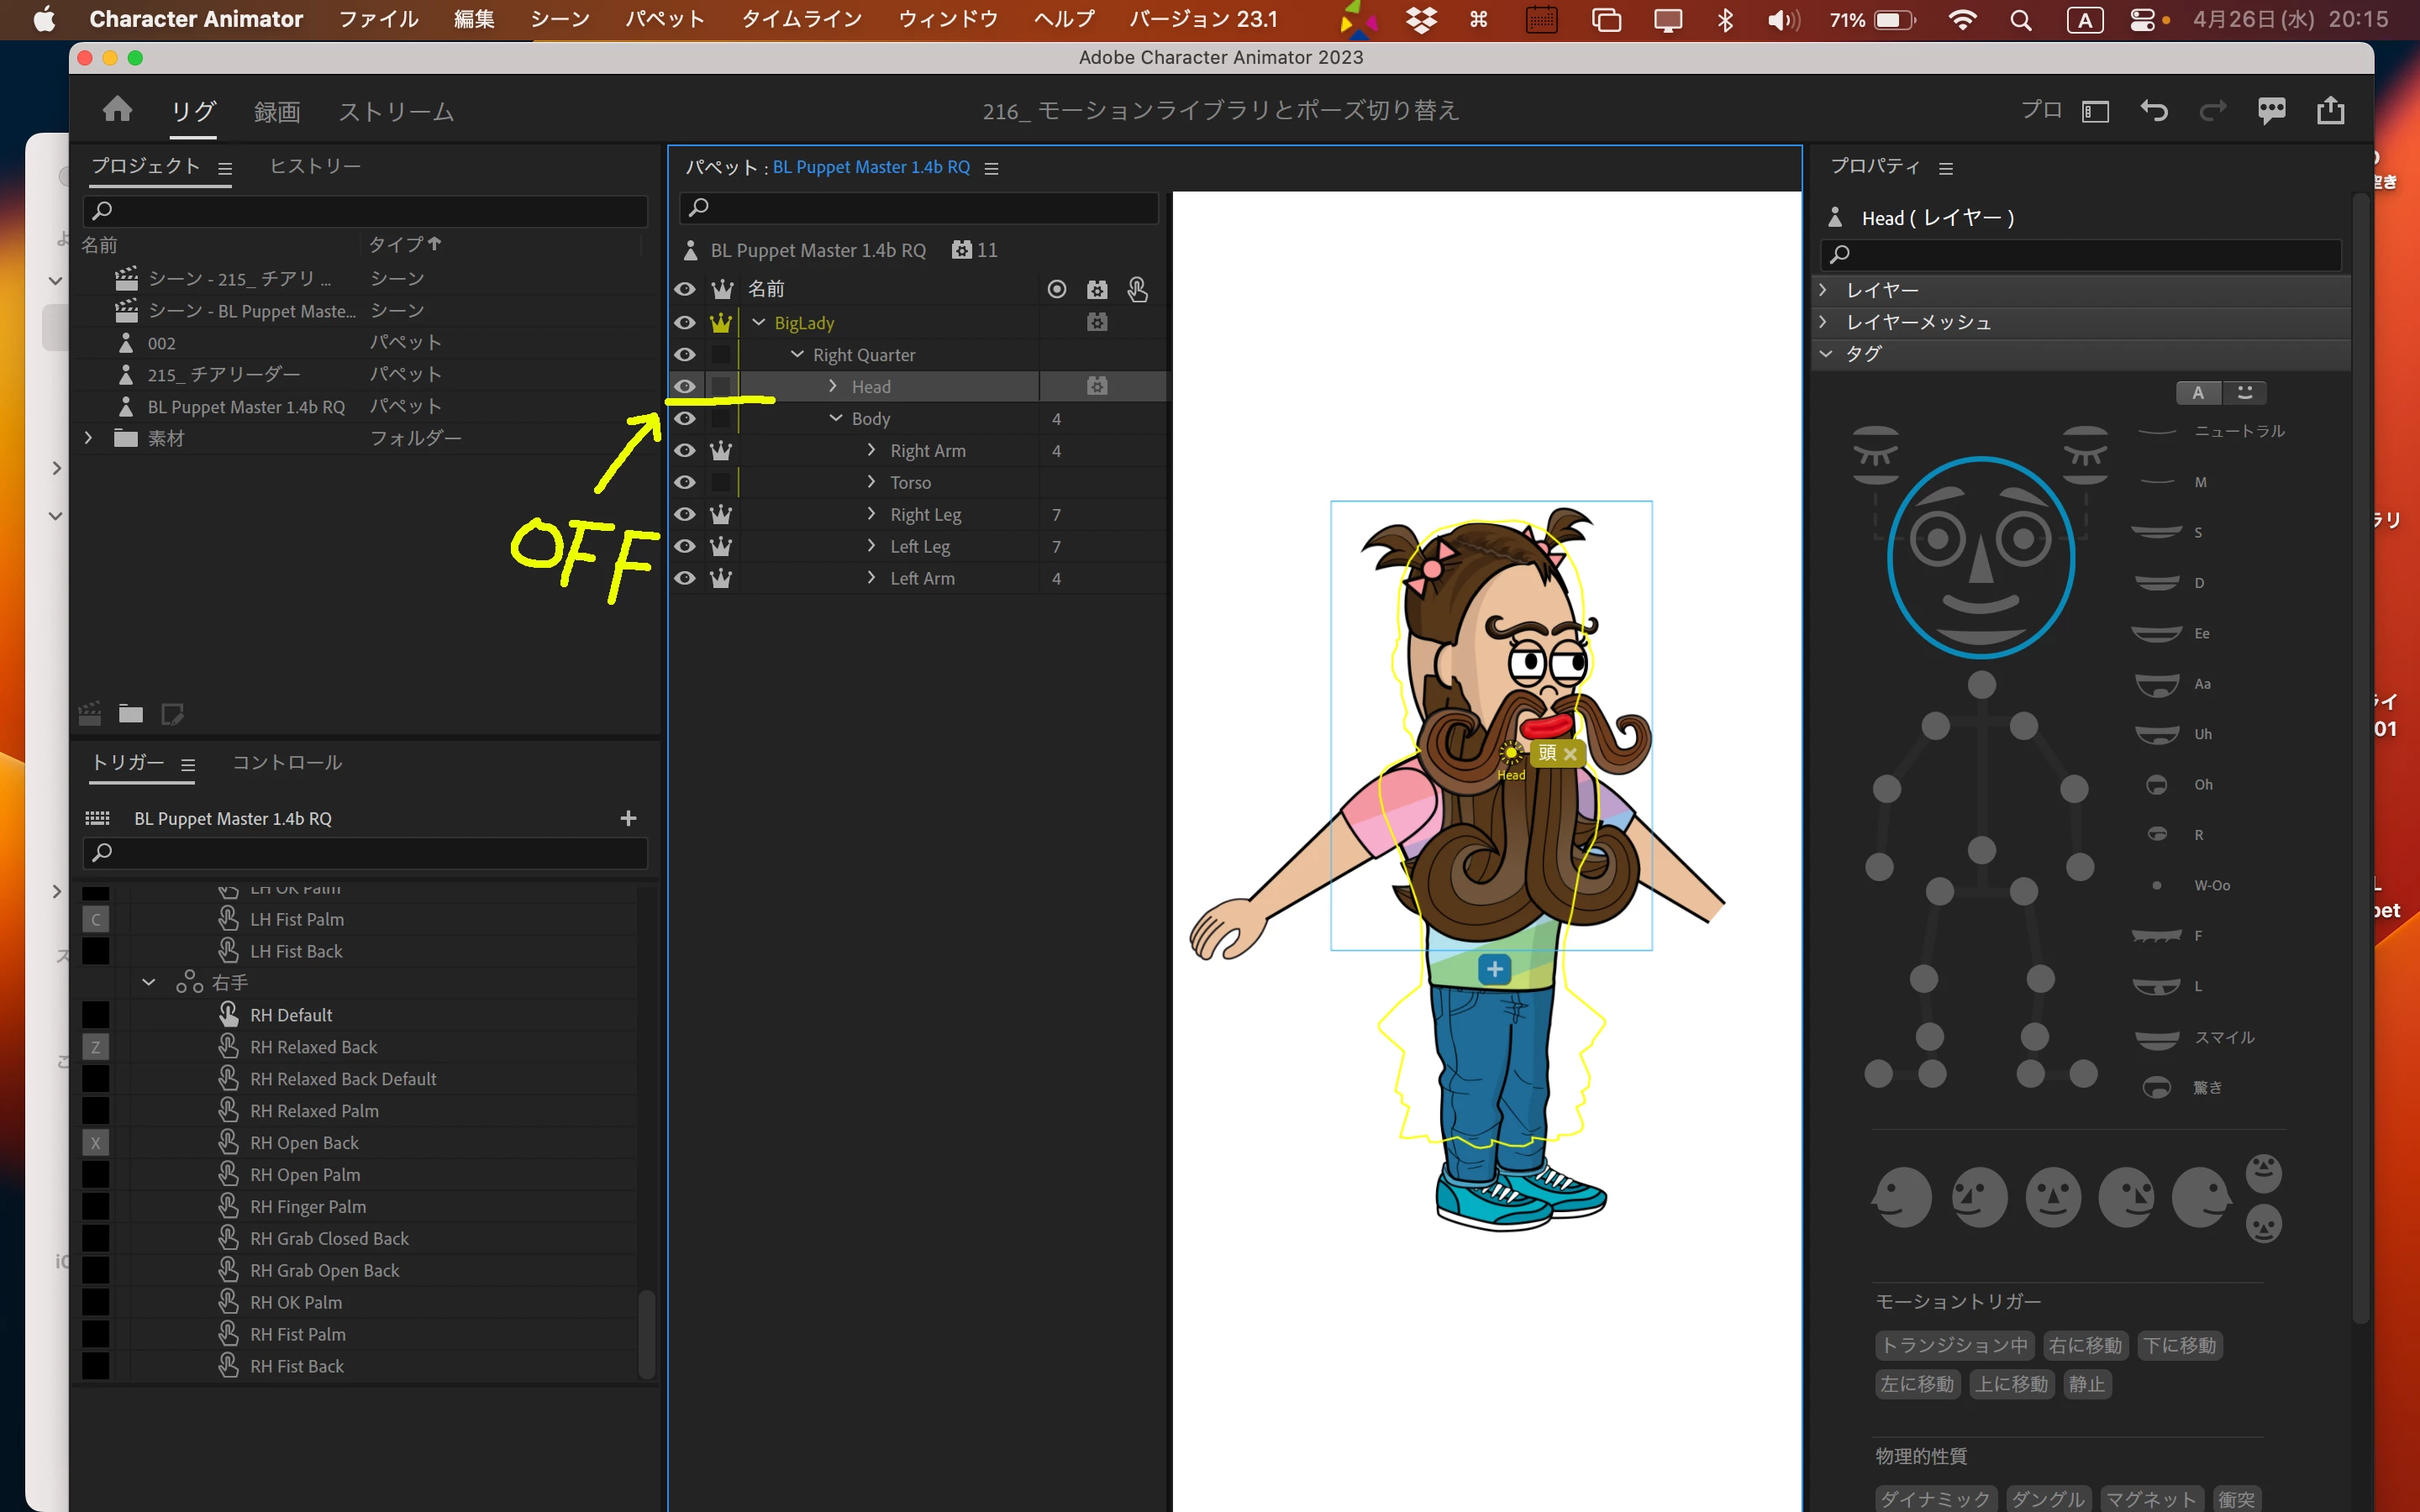The image size is (2420, 1512).
Task: Click the new folder icon in the Project panel
Action: click(x=131, y=714)
